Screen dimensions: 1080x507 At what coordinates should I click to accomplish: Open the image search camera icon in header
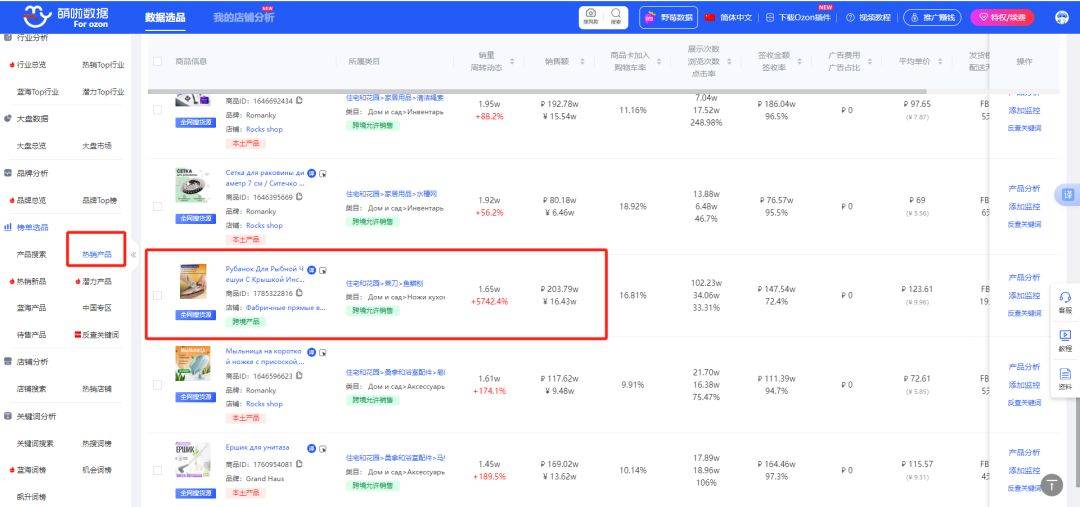tap(591, 16)
